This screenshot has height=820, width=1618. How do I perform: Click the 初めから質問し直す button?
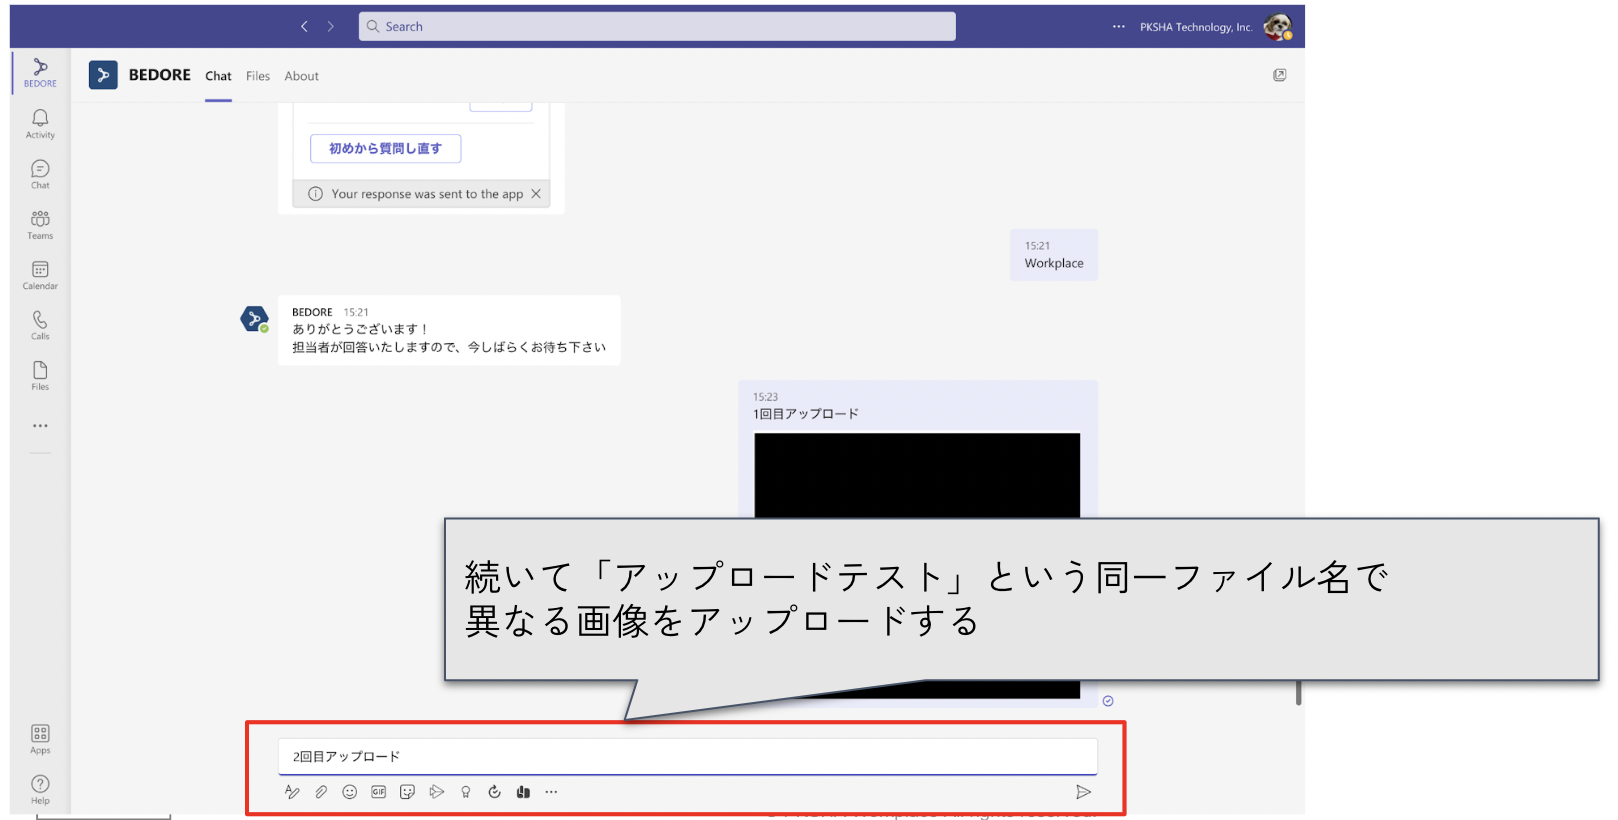click(x=385, y=148)
